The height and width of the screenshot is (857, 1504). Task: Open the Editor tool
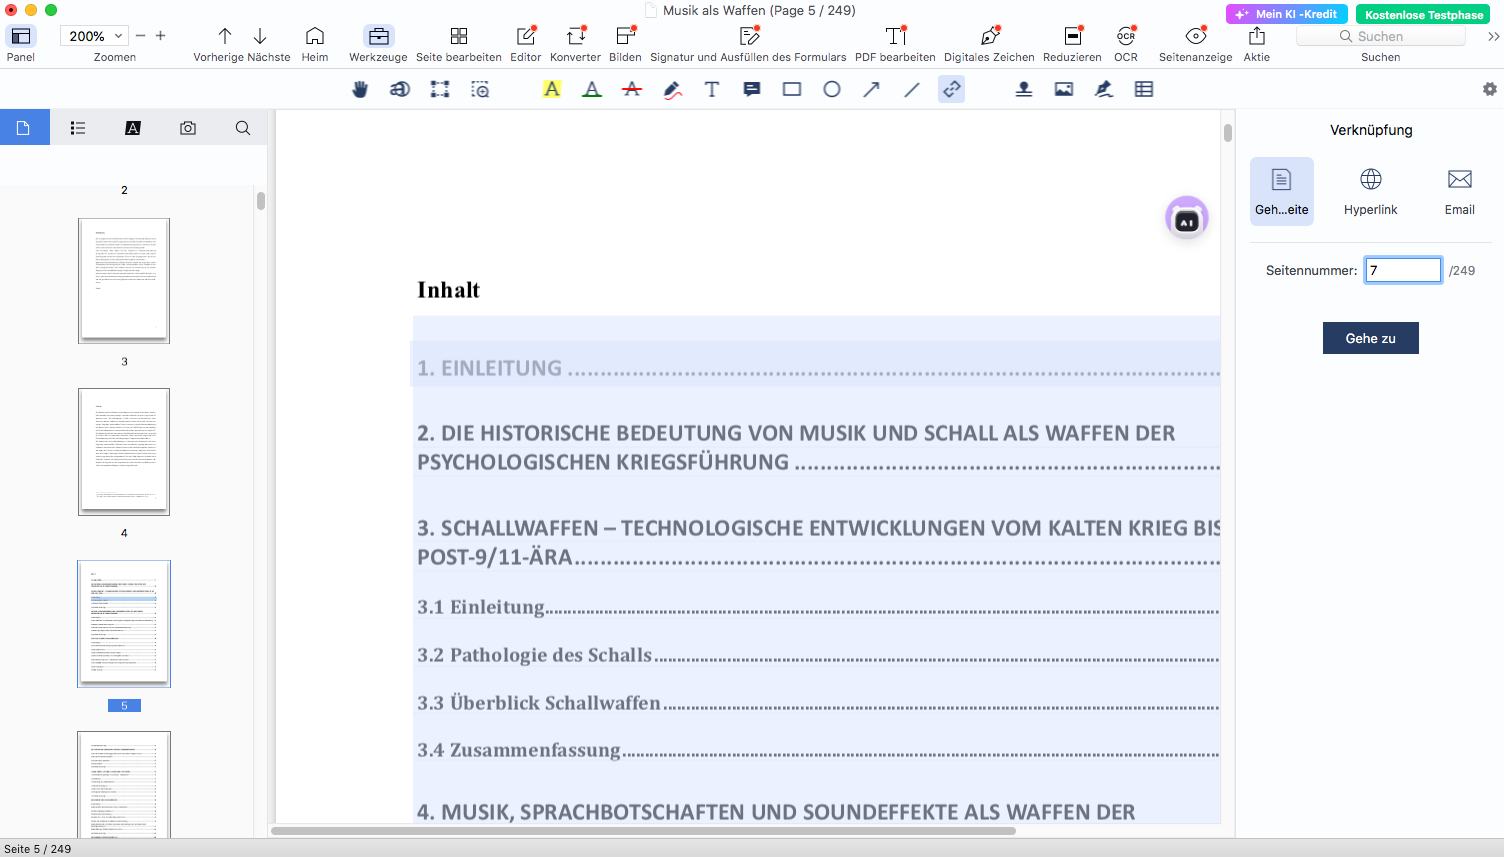point(525,36)
